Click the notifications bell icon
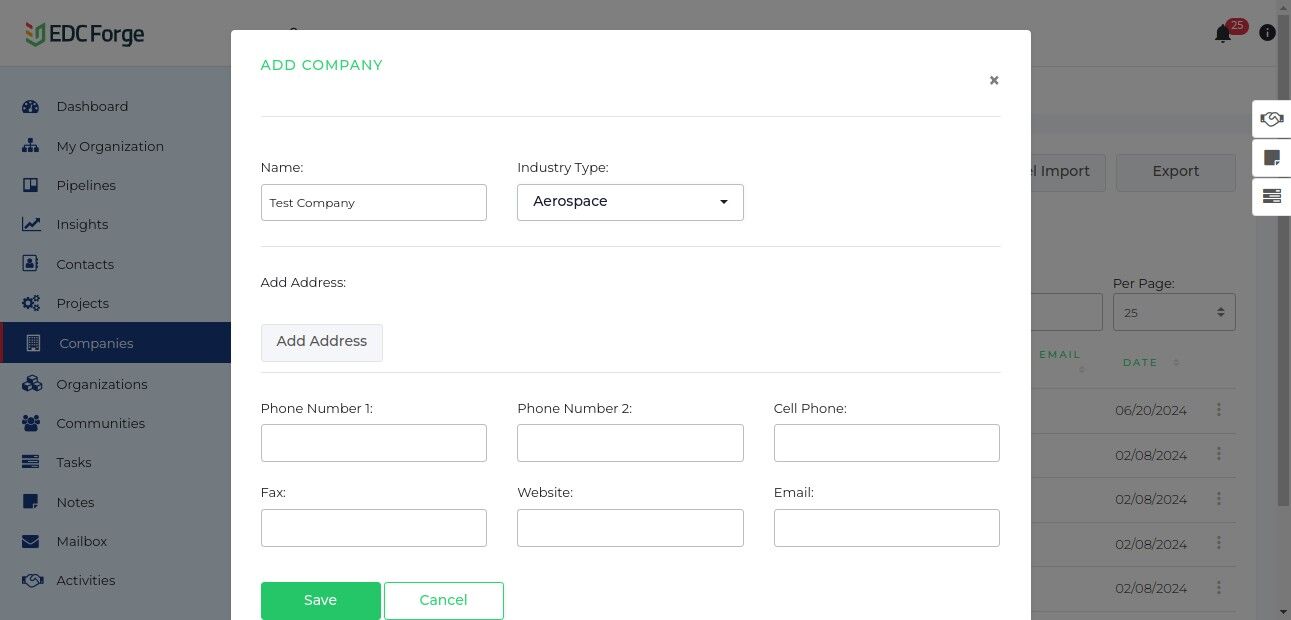1291x620 pixels. (1222, 34)
